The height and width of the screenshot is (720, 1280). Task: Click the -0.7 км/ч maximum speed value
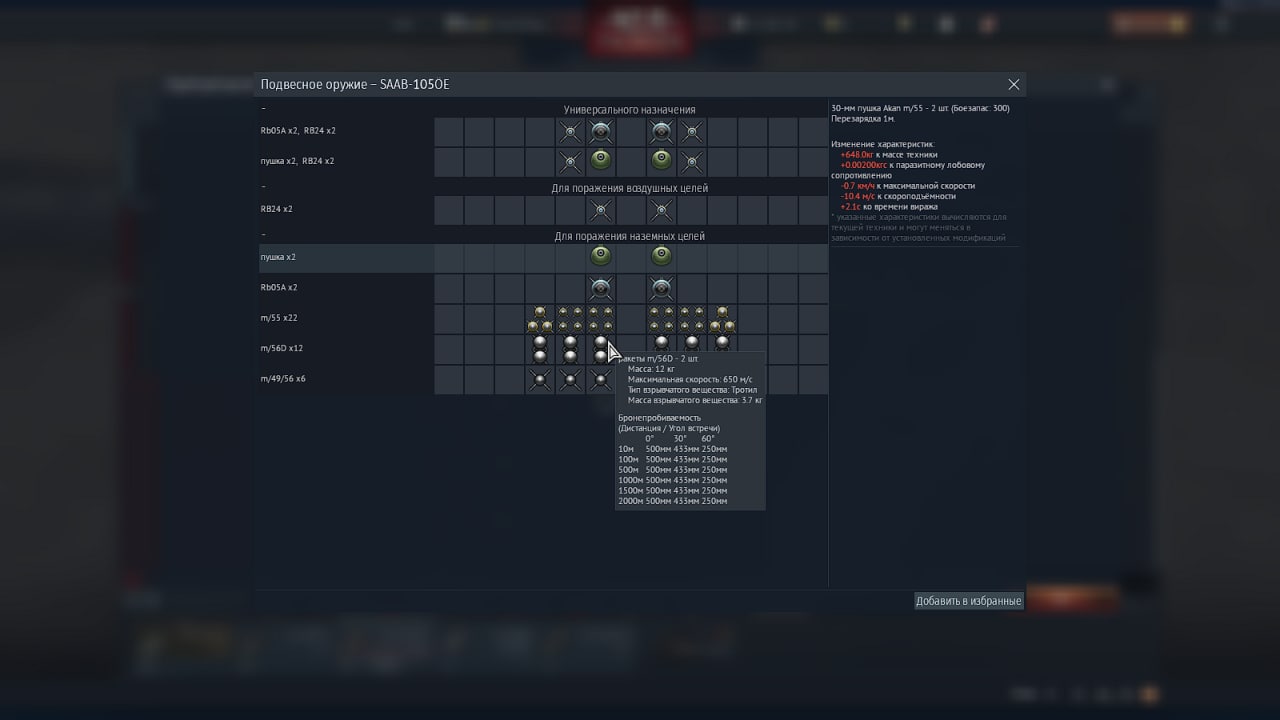[x=857, y=186]
